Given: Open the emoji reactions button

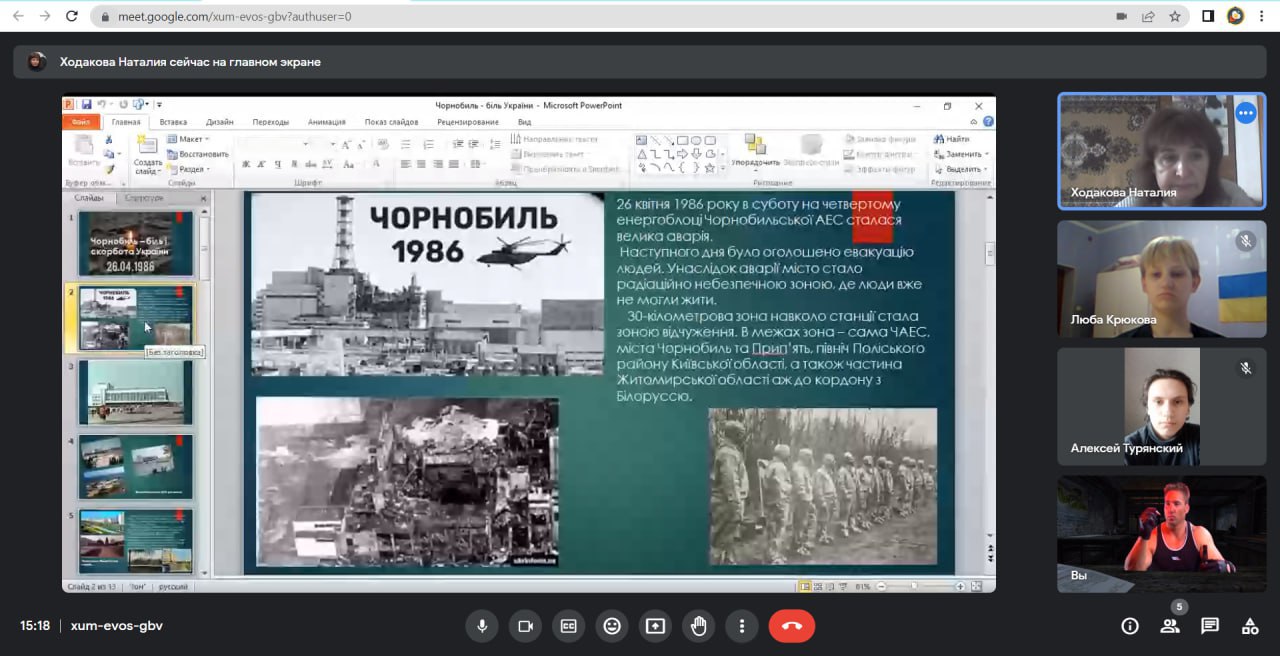Looking at the screenshot, I should 611,626.
